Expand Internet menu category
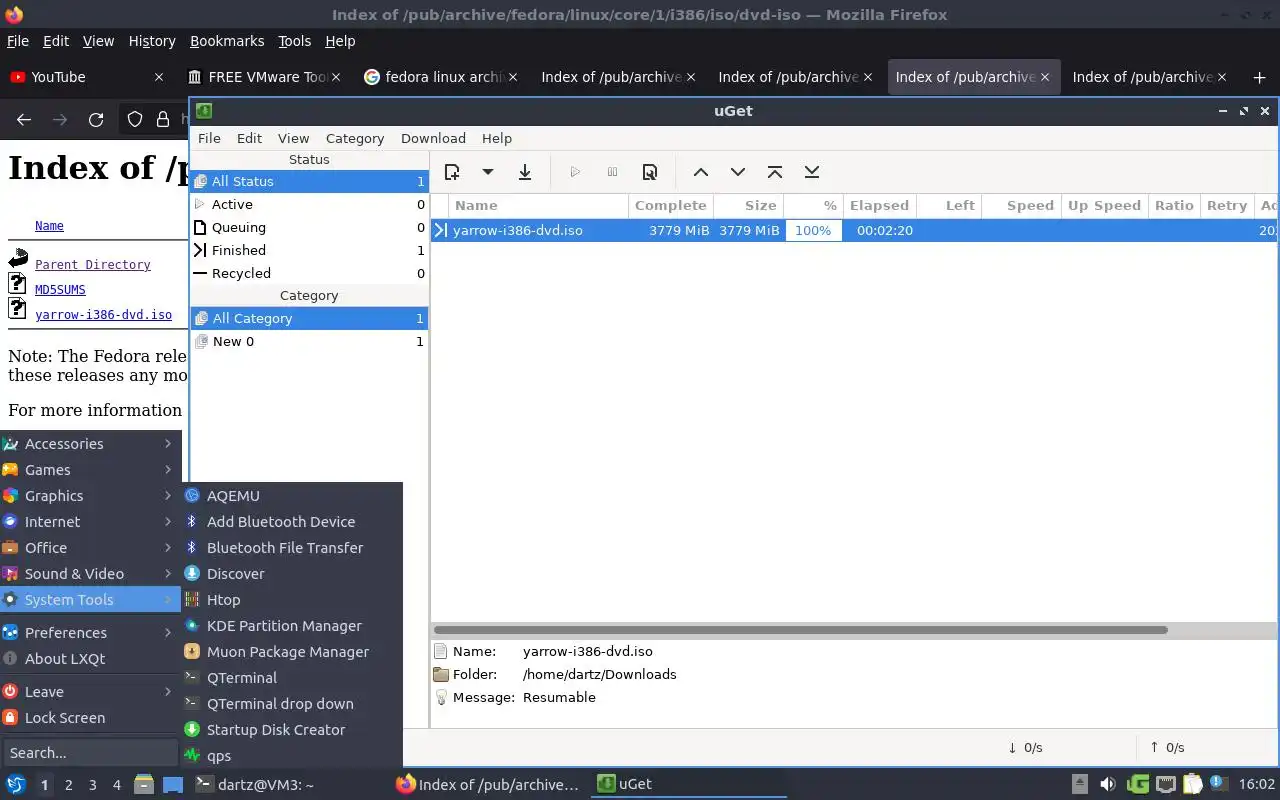Viewport: 1280px width, 800px height. tap(90, 522)
